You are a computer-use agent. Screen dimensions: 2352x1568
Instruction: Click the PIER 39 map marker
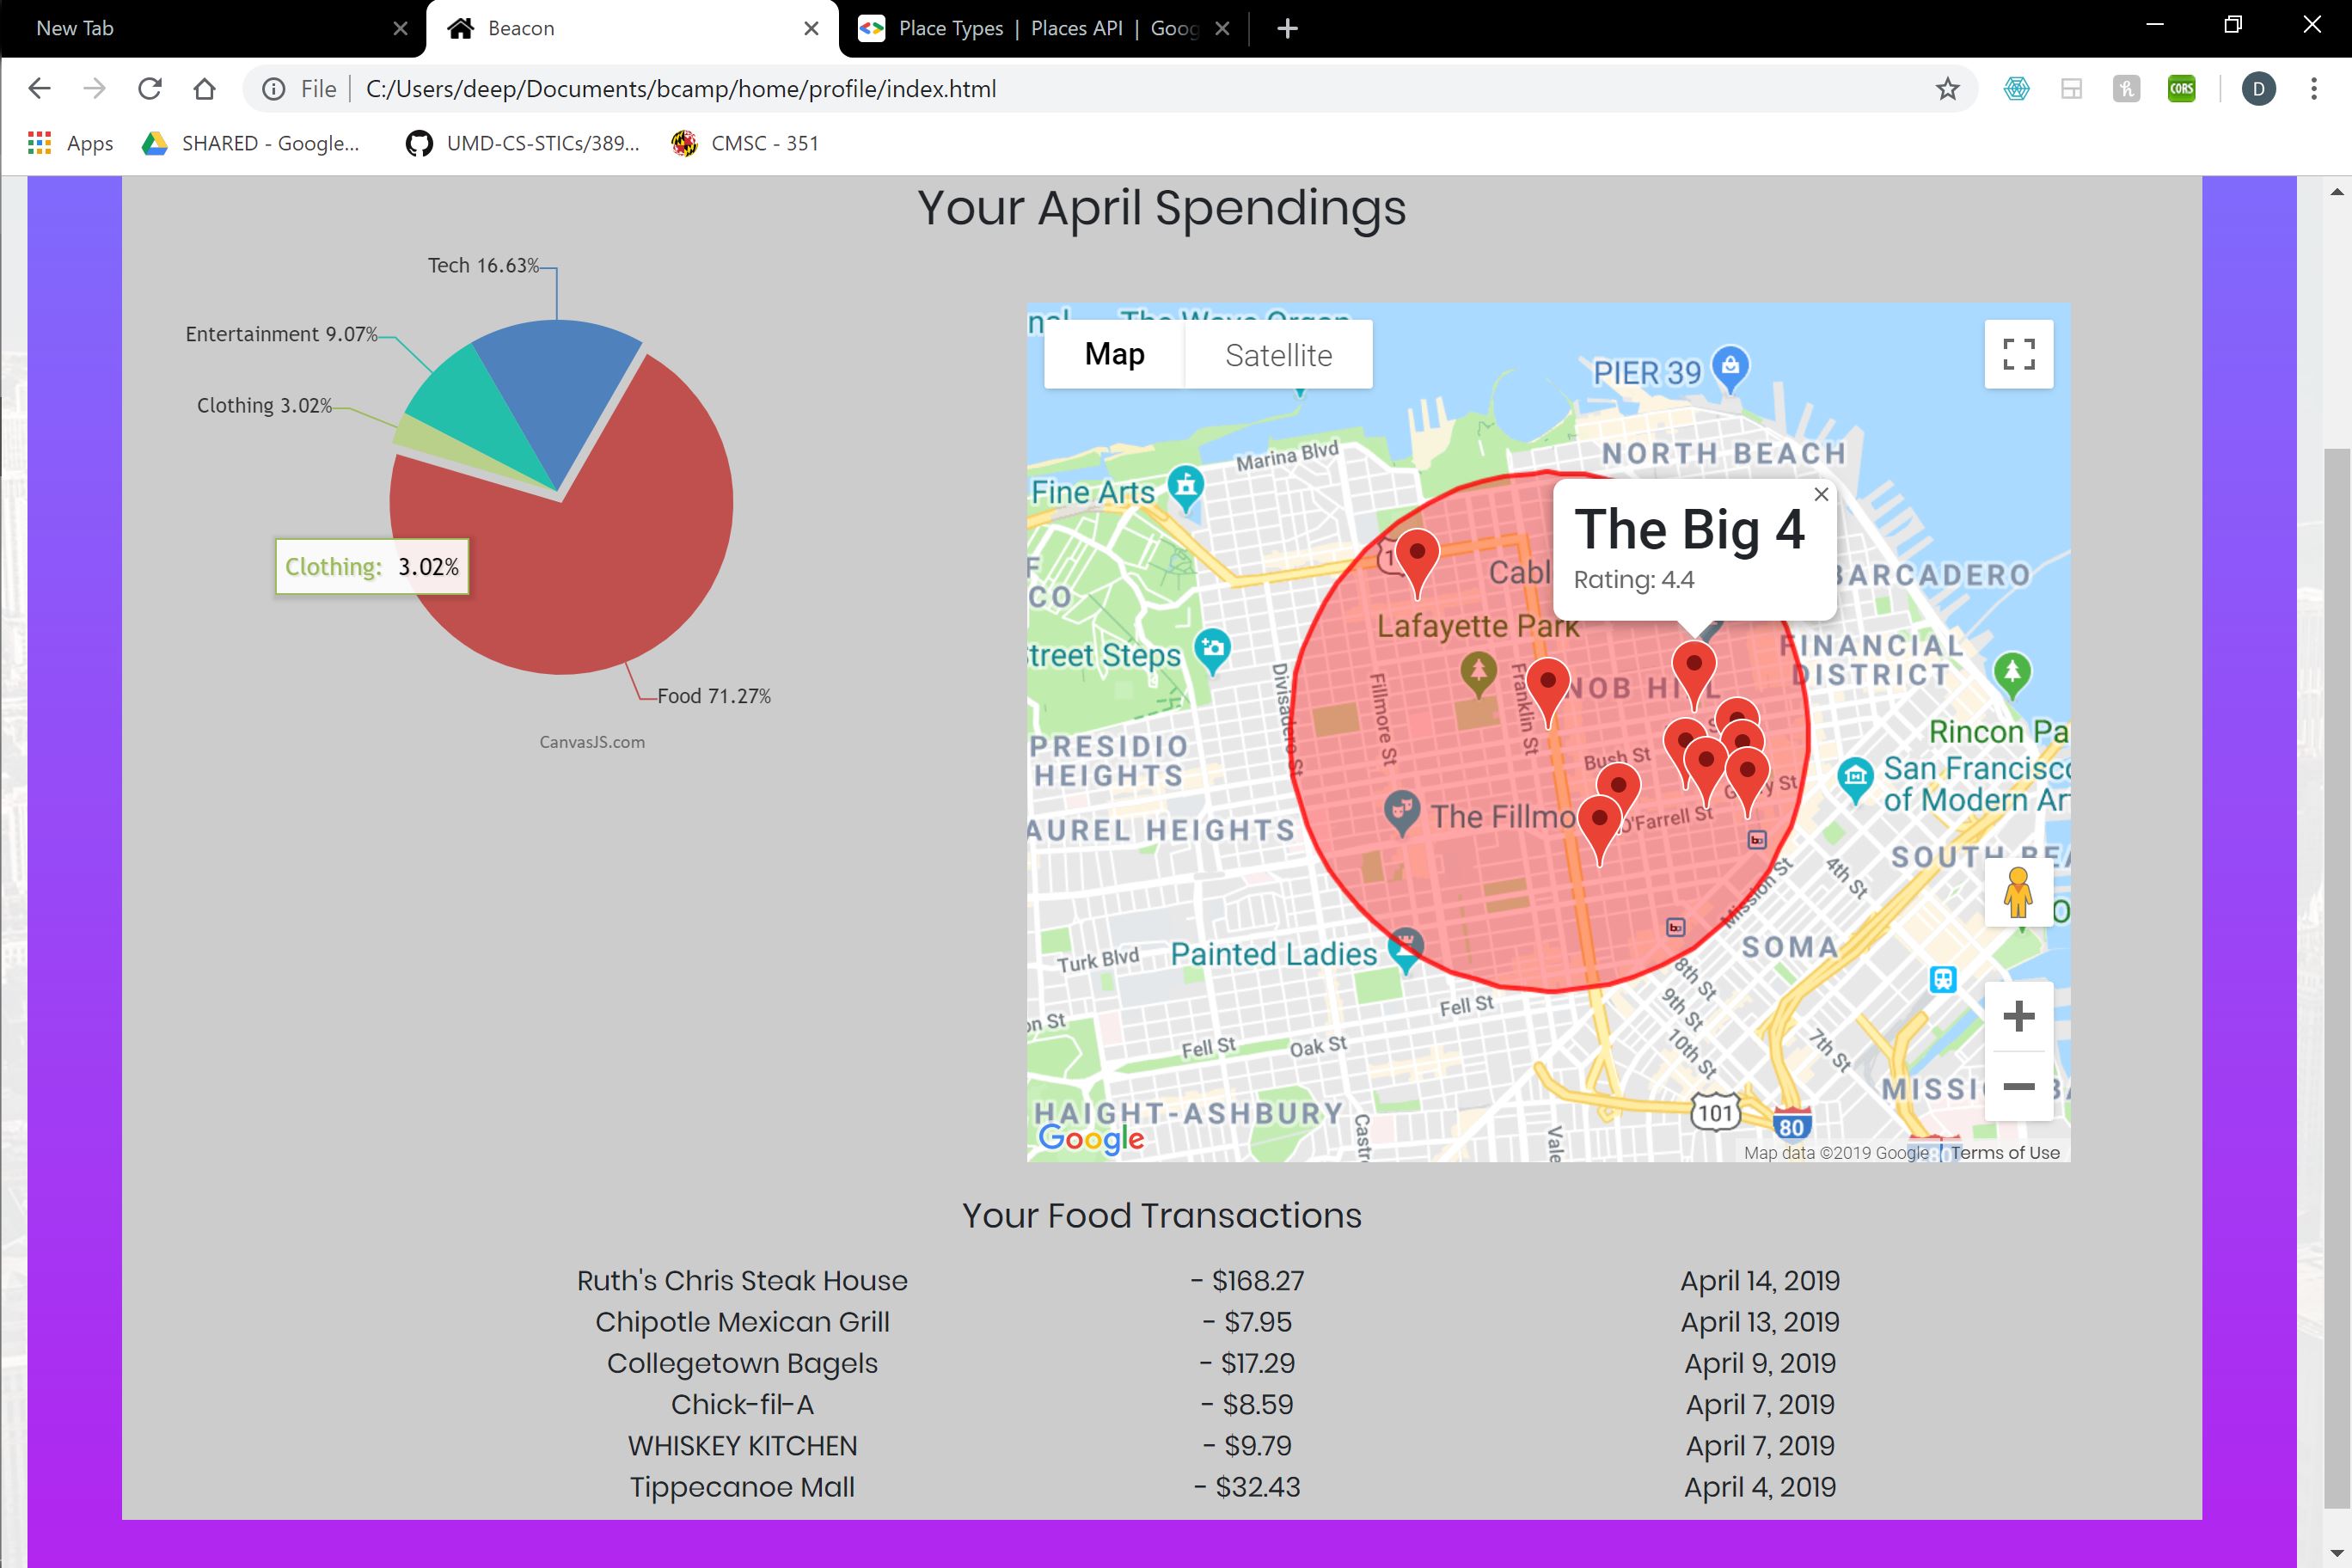[1730, 367]
